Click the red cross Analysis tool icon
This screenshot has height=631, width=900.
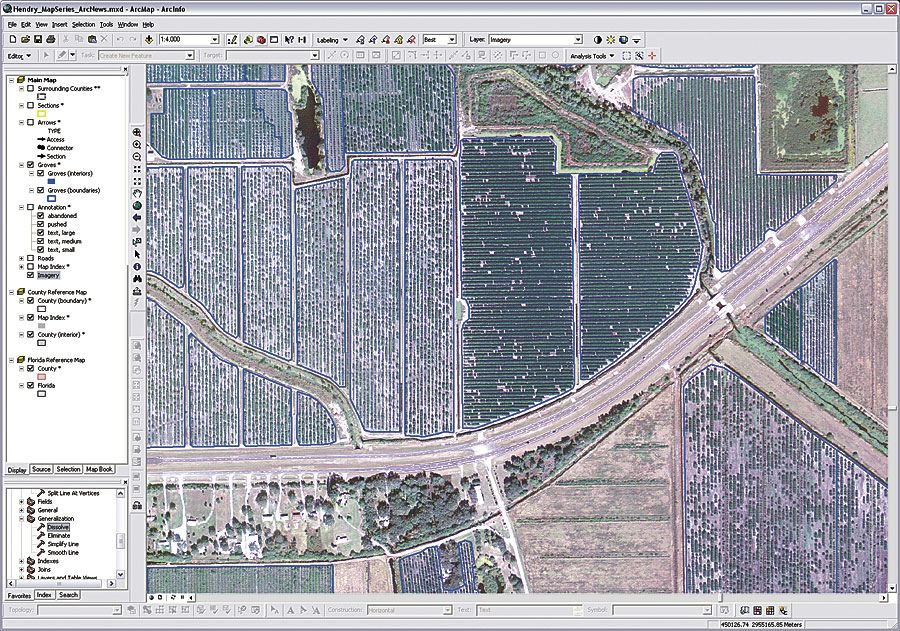point(652,56)
